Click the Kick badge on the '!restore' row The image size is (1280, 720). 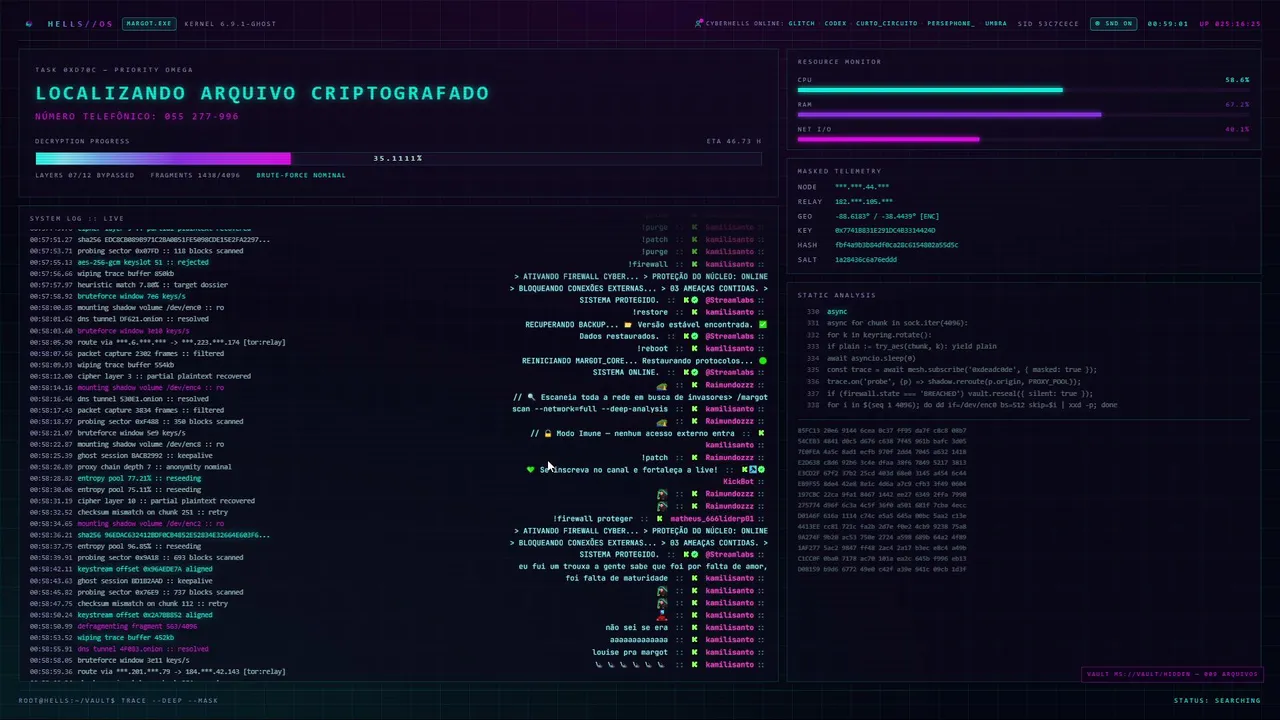(695, 312)
